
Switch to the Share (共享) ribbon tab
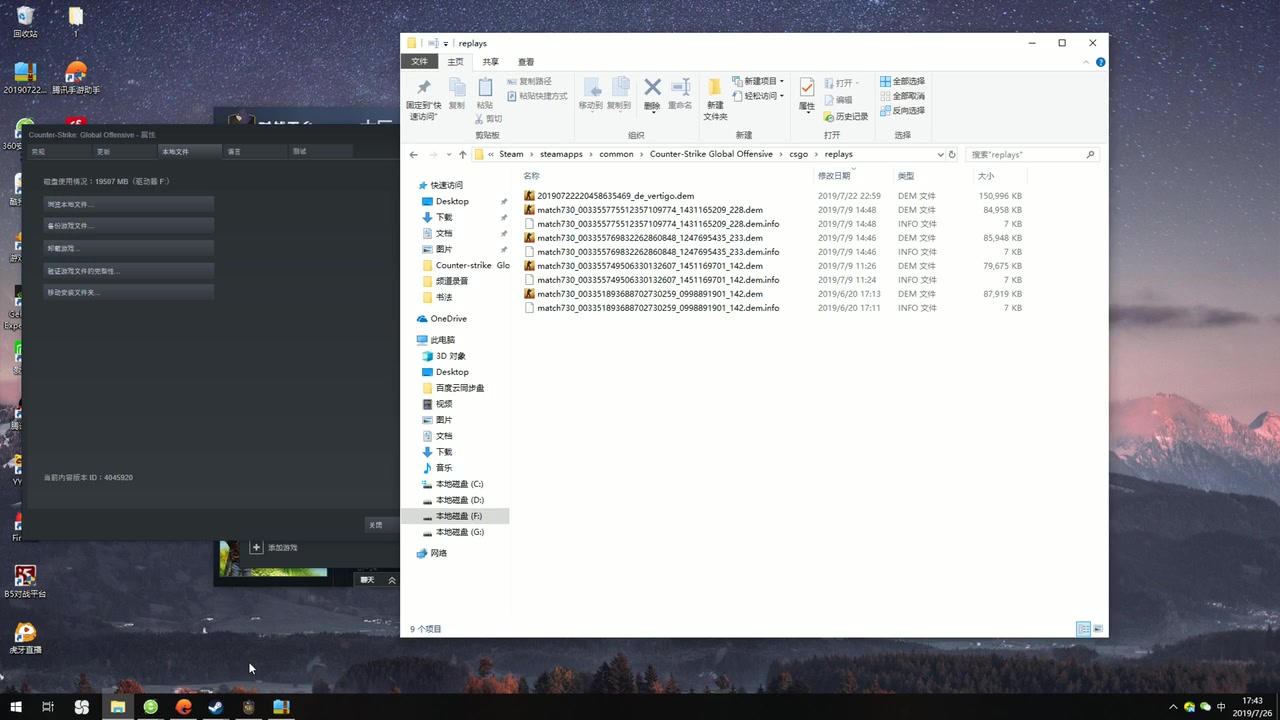pyautogui.click(x=490, y=62)
